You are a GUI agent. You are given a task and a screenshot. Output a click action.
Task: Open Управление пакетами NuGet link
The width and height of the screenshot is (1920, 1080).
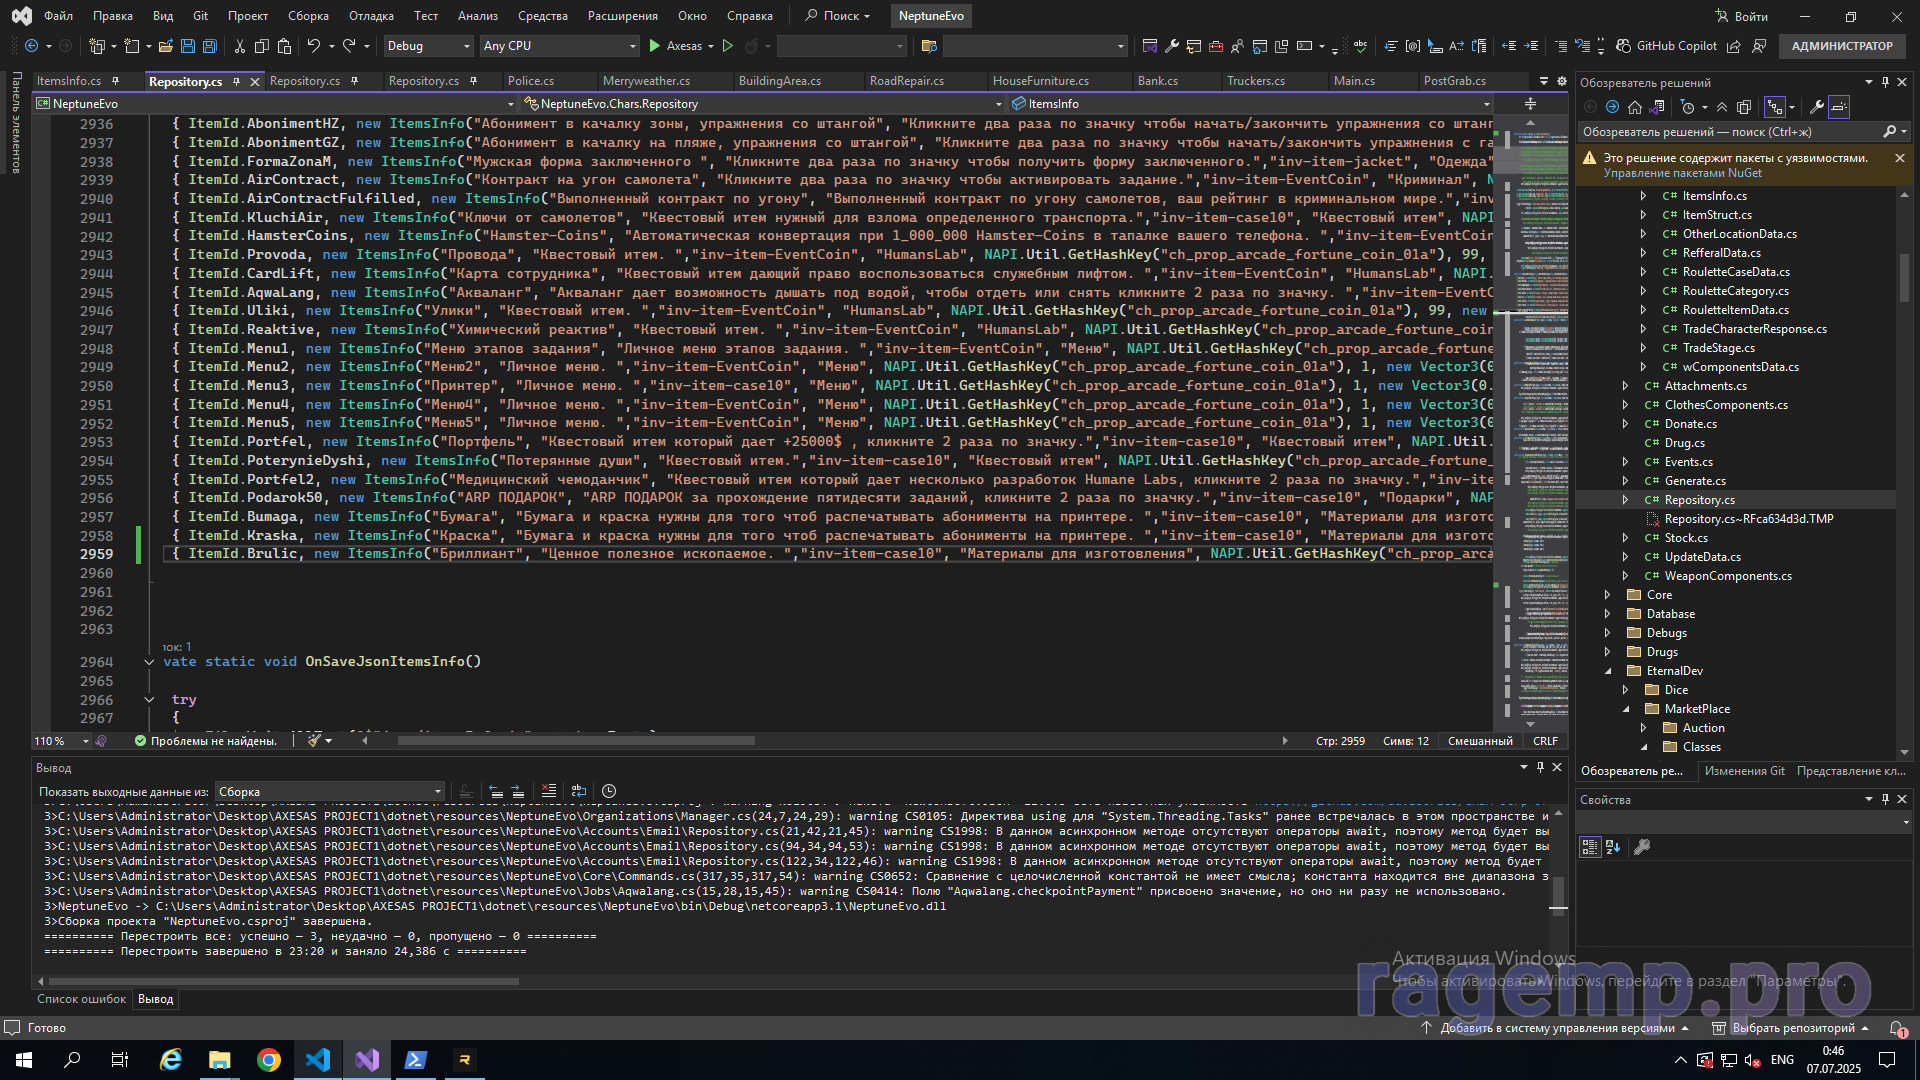pos(1682,173)
